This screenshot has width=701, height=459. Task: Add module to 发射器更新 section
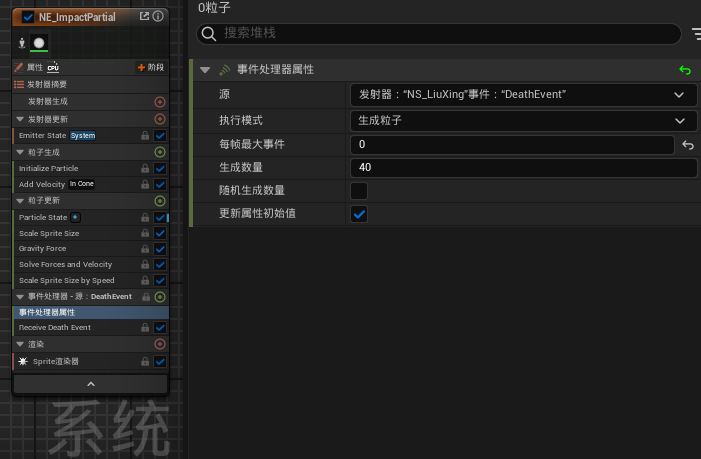pyautogui.click(x=160, y=119)
